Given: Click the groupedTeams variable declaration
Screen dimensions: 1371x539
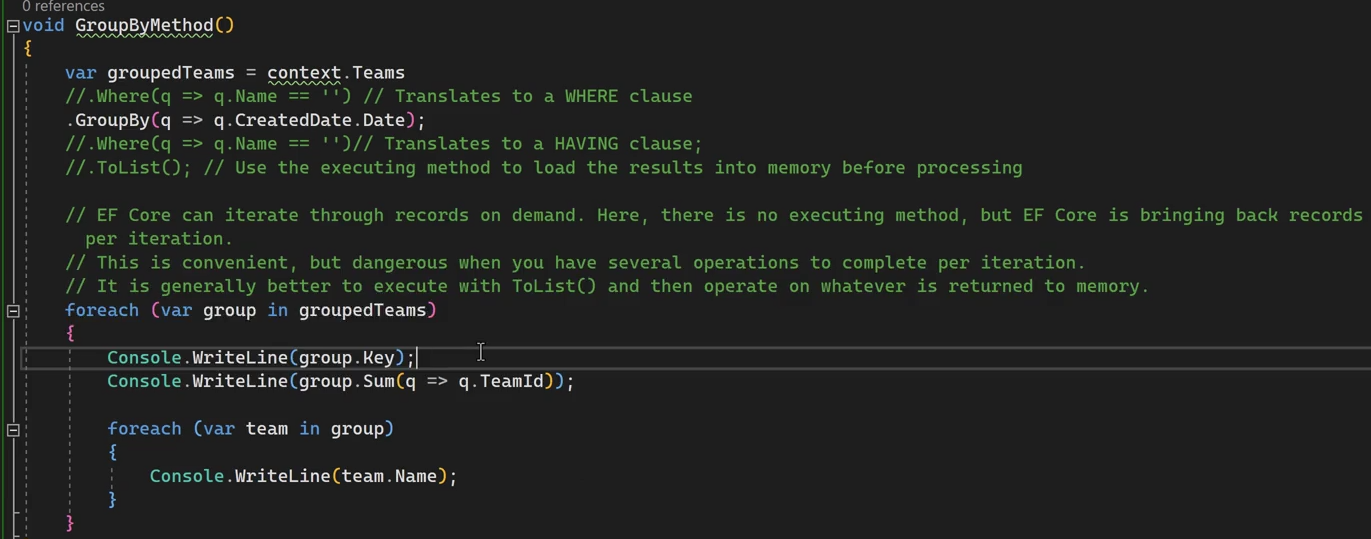Looking at the screenshot, I should pyautogui.click(x=170, y=73).
